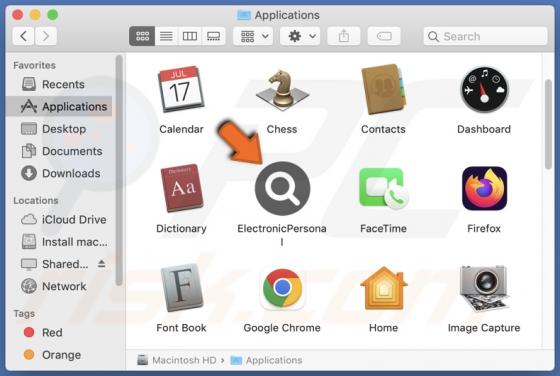
Task: Click the Firefox name label
Action: point(484,228)
